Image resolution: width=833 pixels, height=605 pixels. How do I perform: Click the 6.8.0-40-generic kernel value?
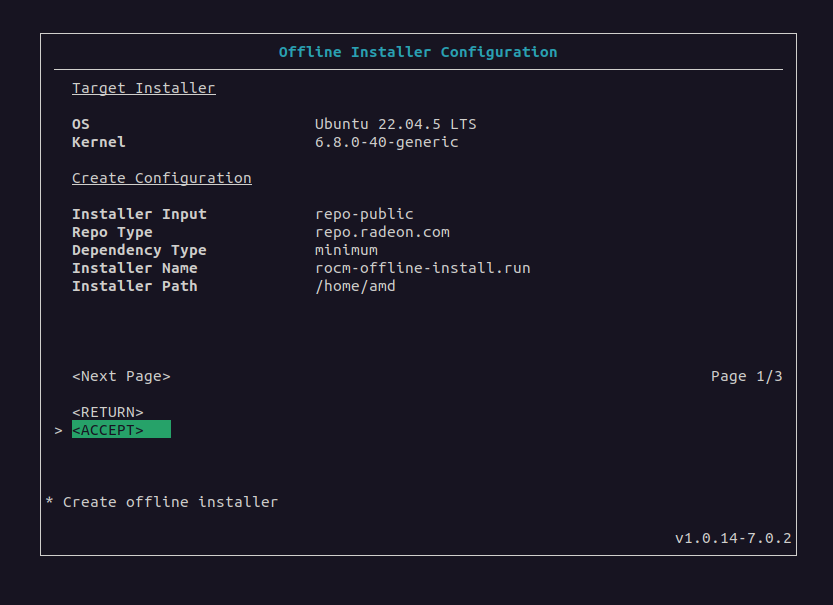pos(386,142)
